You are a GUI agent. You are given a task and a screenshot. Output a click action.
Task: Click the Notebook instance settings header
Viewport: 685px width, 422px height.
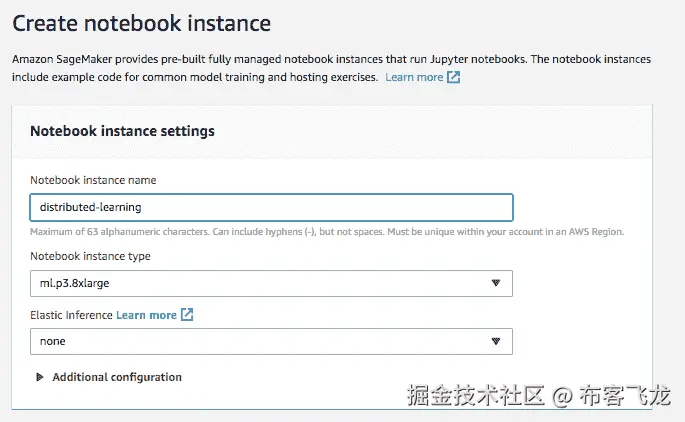click(122, 131)
